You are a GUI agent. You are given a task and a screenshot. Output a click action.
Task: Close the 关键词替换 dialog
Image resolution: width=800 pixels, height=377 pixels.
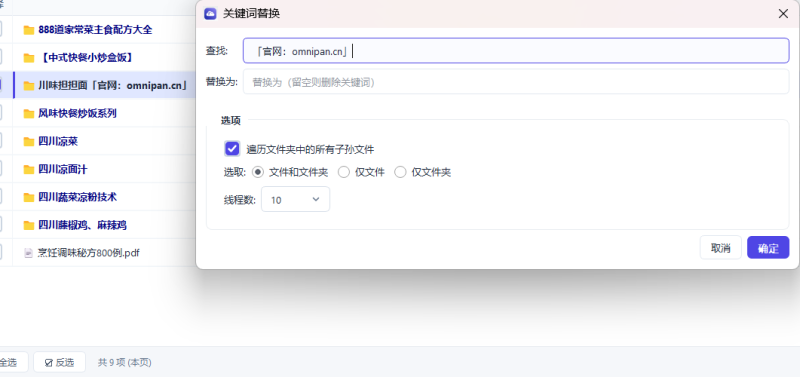click(783, 14)
